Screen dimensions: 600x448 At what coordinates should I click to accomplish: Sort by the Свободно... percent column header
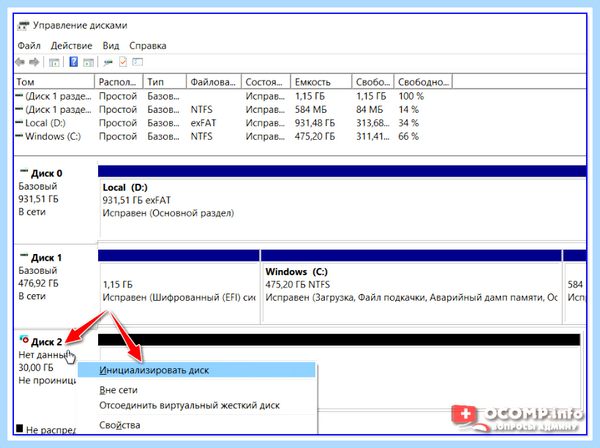tap(423, 82)
